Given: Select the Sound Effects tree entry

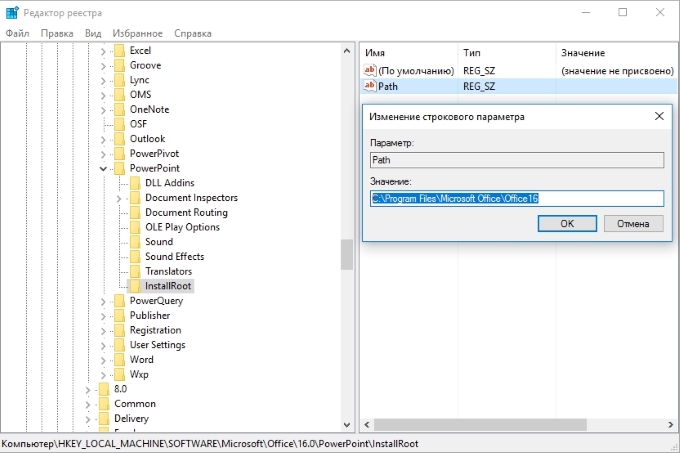Looking at the screenshot, I should [174, 257].
